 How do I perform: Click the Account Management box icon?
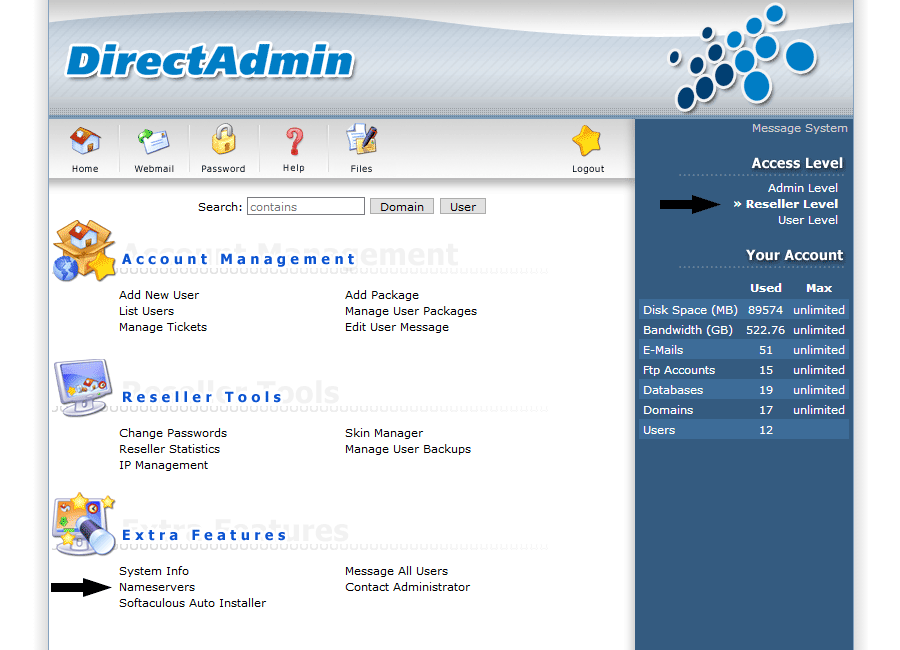point(85,250)
